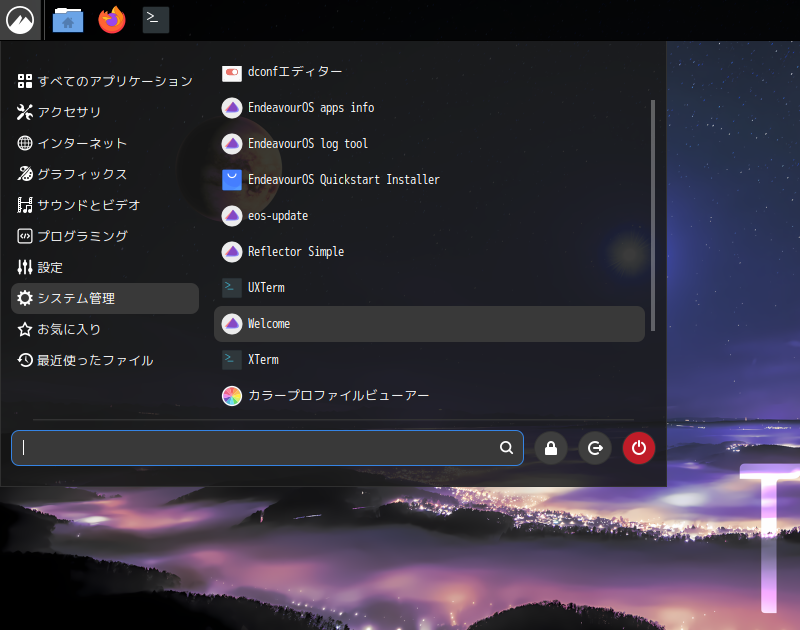This screenshot has width=800, height=630.
Task: Open the home folder file manager
Action: tap(68, 20)
